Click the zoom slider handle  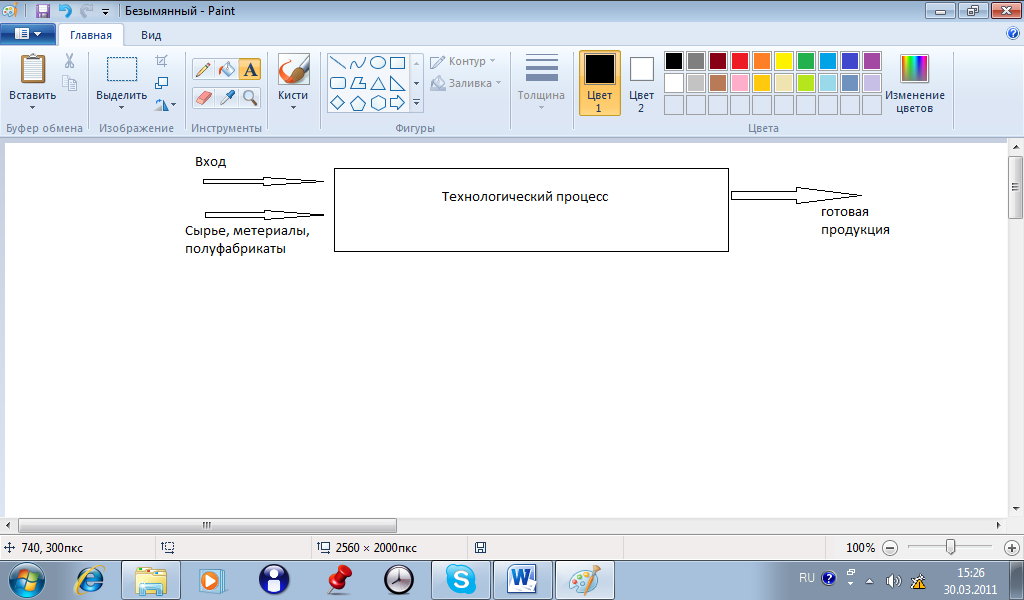950,547
